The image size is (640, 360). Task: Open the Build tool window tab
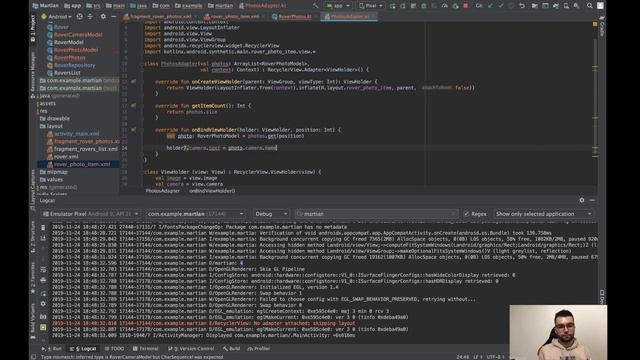tap(231, 349)
